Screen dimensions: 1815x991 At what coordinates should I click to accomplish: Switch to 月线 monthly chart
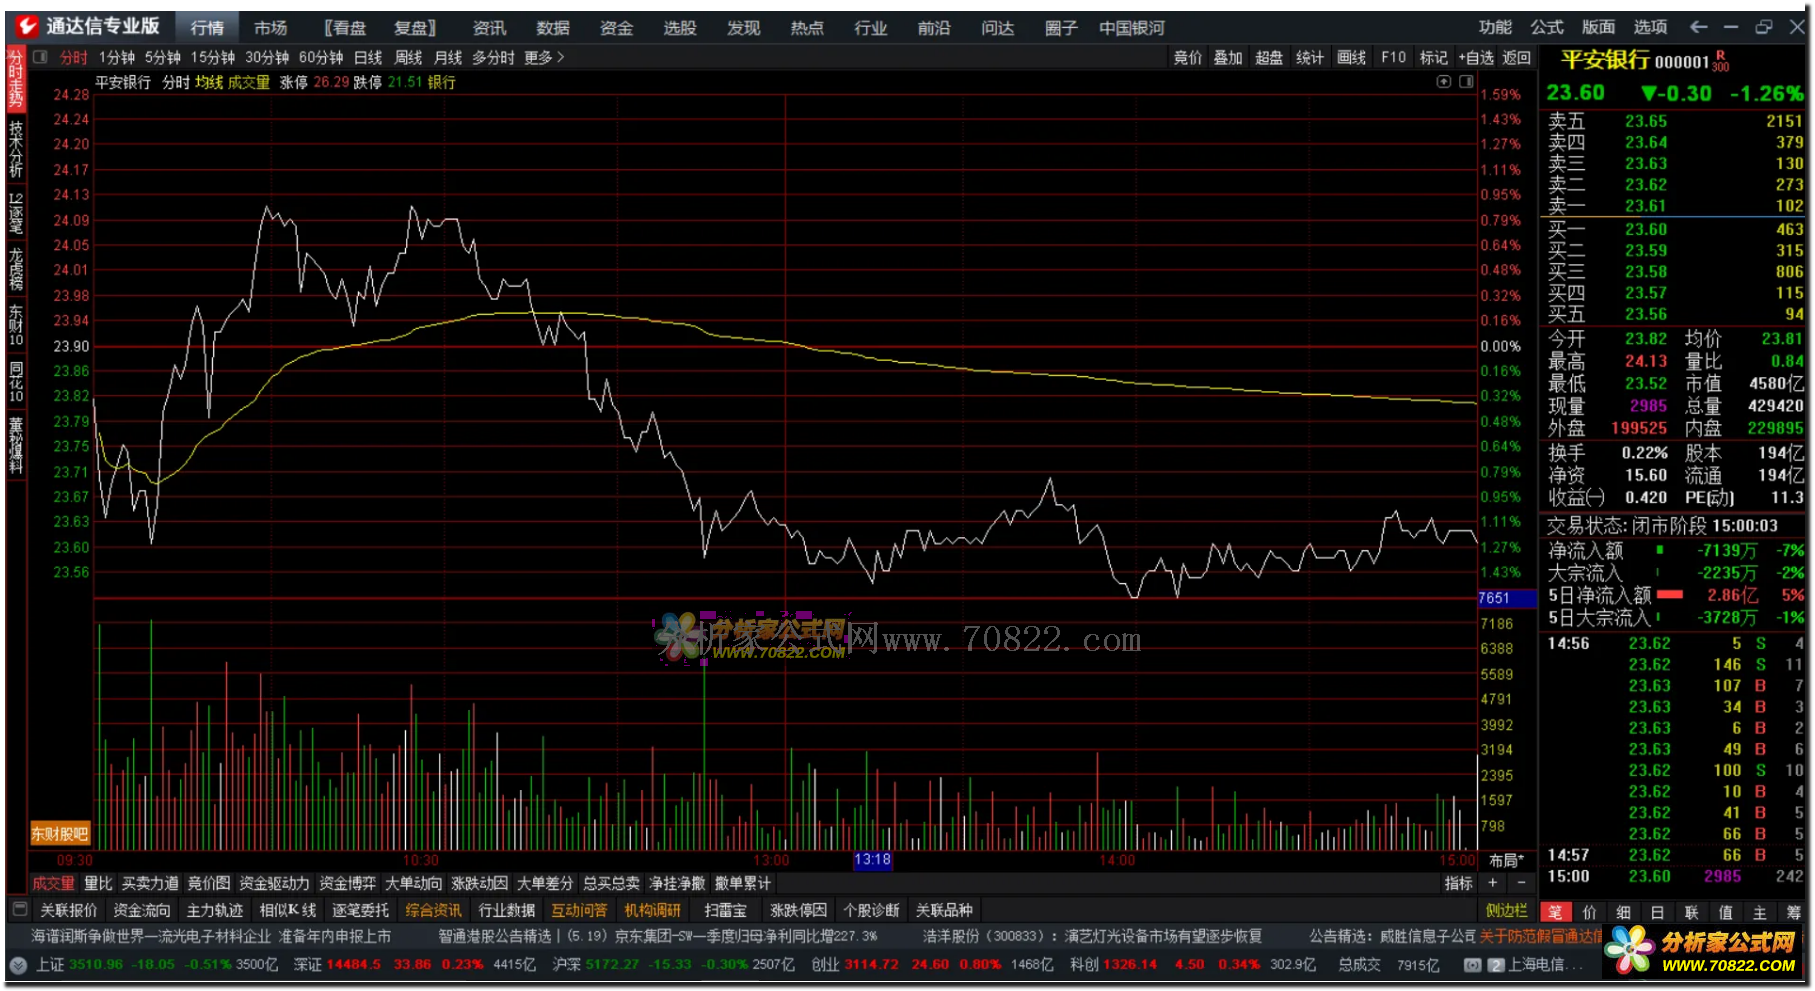tap(448, 58)
